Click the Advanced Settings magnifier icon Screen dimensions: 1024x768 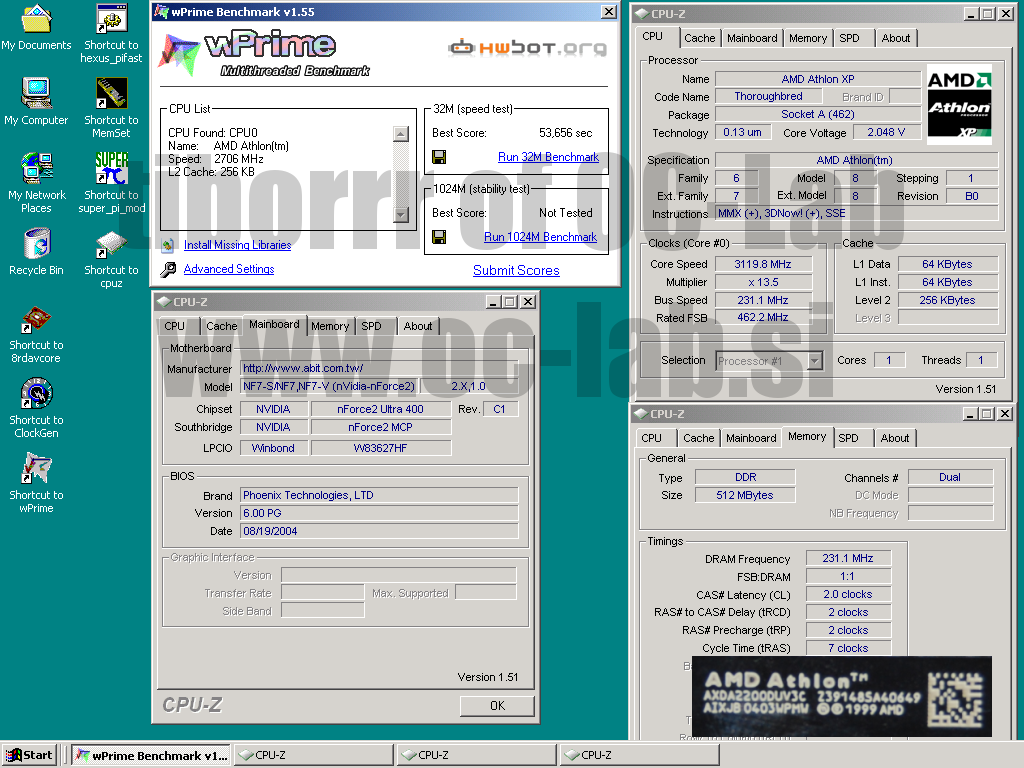point(168,269)
